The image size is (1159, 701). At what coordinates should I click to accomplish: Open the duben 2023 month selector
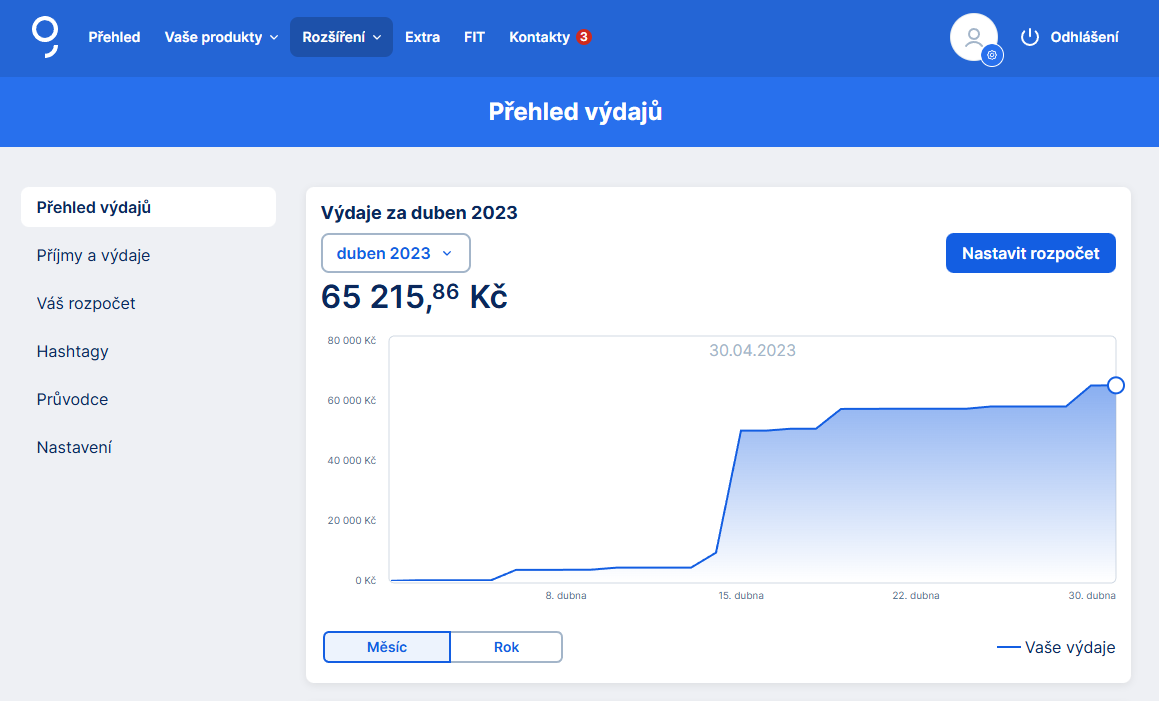[395, 253]
